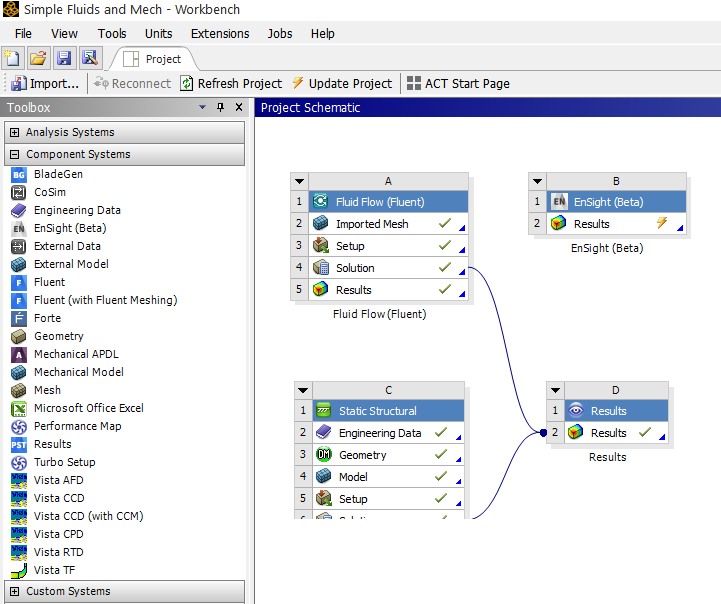
Task: Click the Save project icon
Action: point(64,58)
